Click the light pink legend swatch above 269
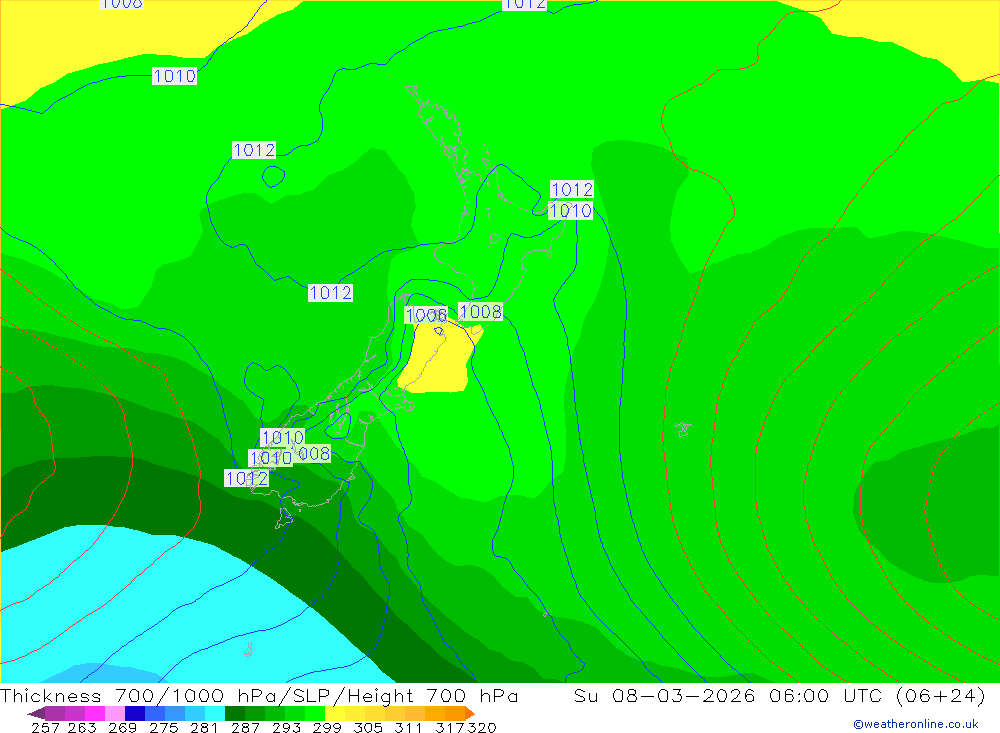This screenshot has height=733, width=1000. click(x=115, y=713)
